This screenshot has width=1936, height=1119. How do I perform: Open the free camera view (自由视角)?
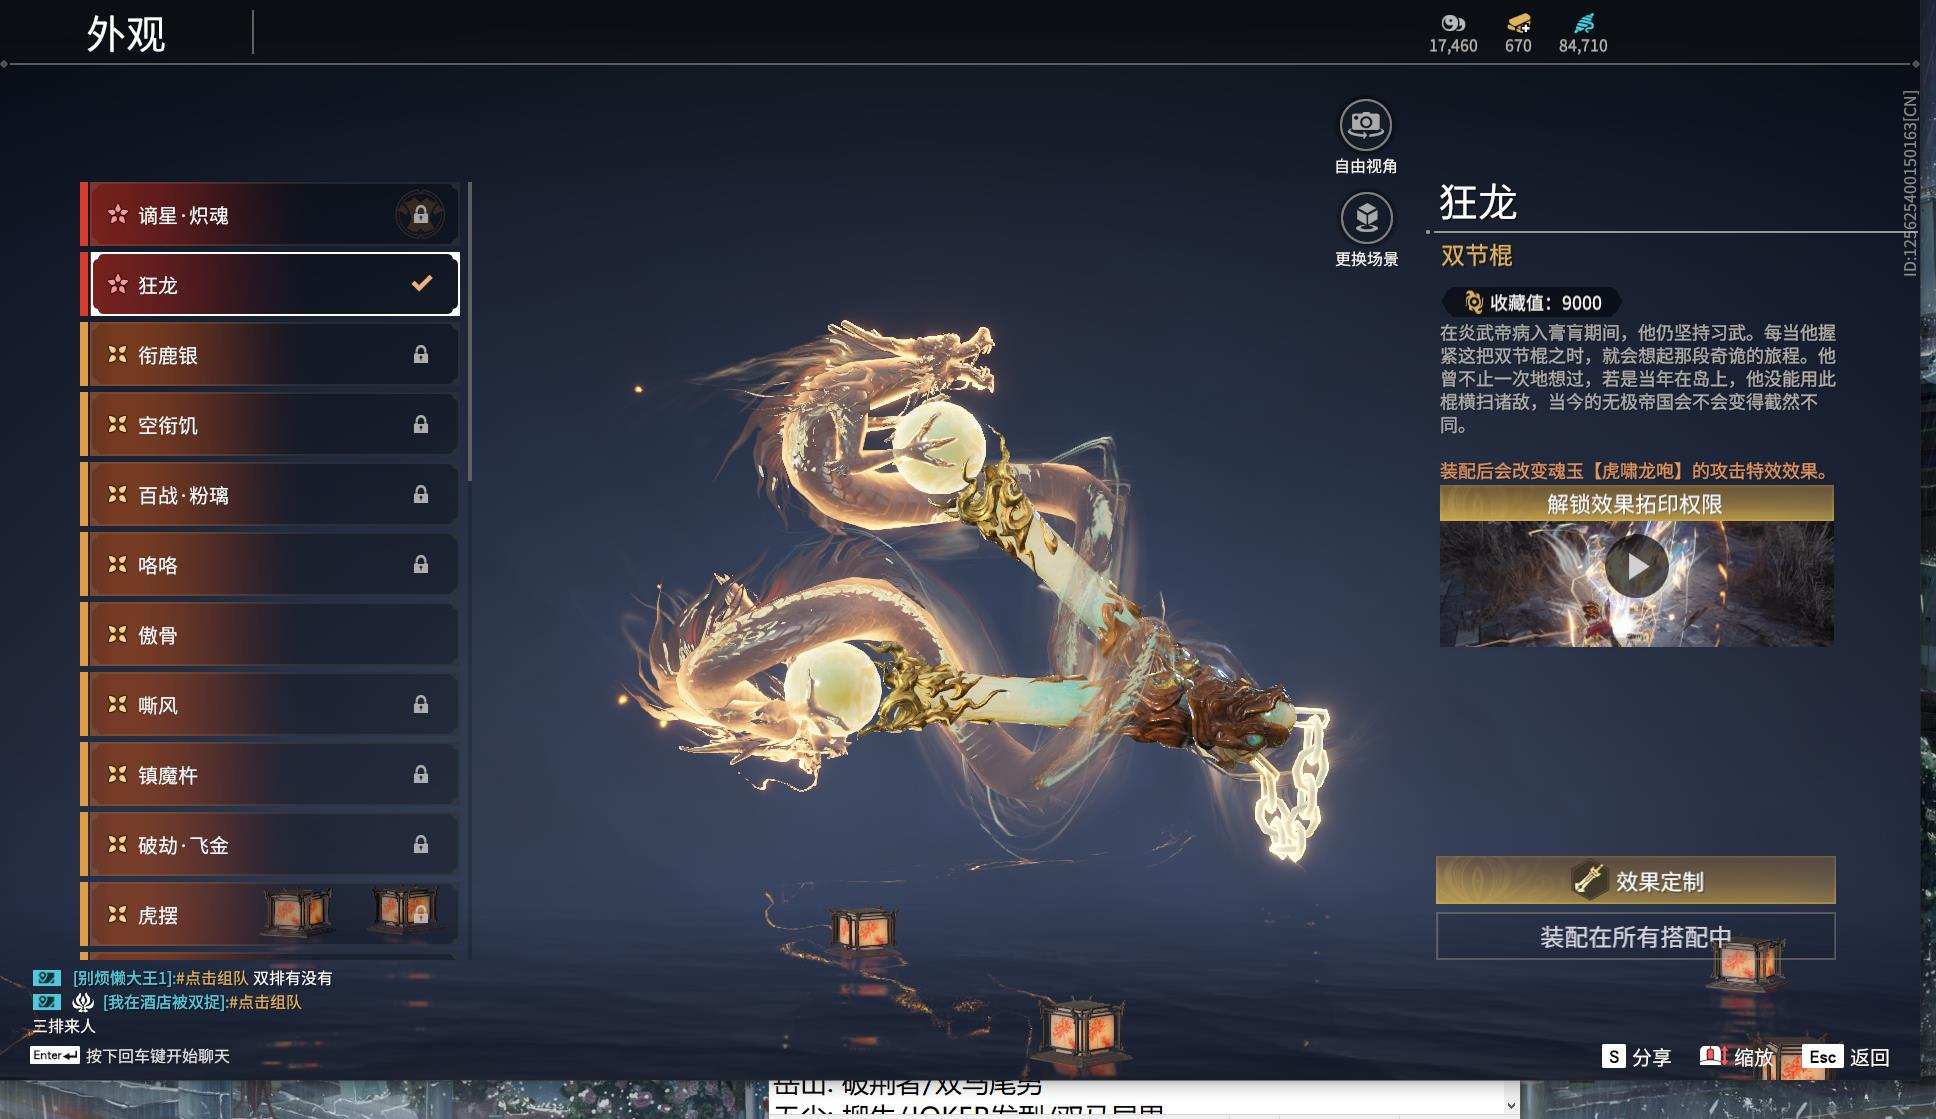tap(1365, 126)
